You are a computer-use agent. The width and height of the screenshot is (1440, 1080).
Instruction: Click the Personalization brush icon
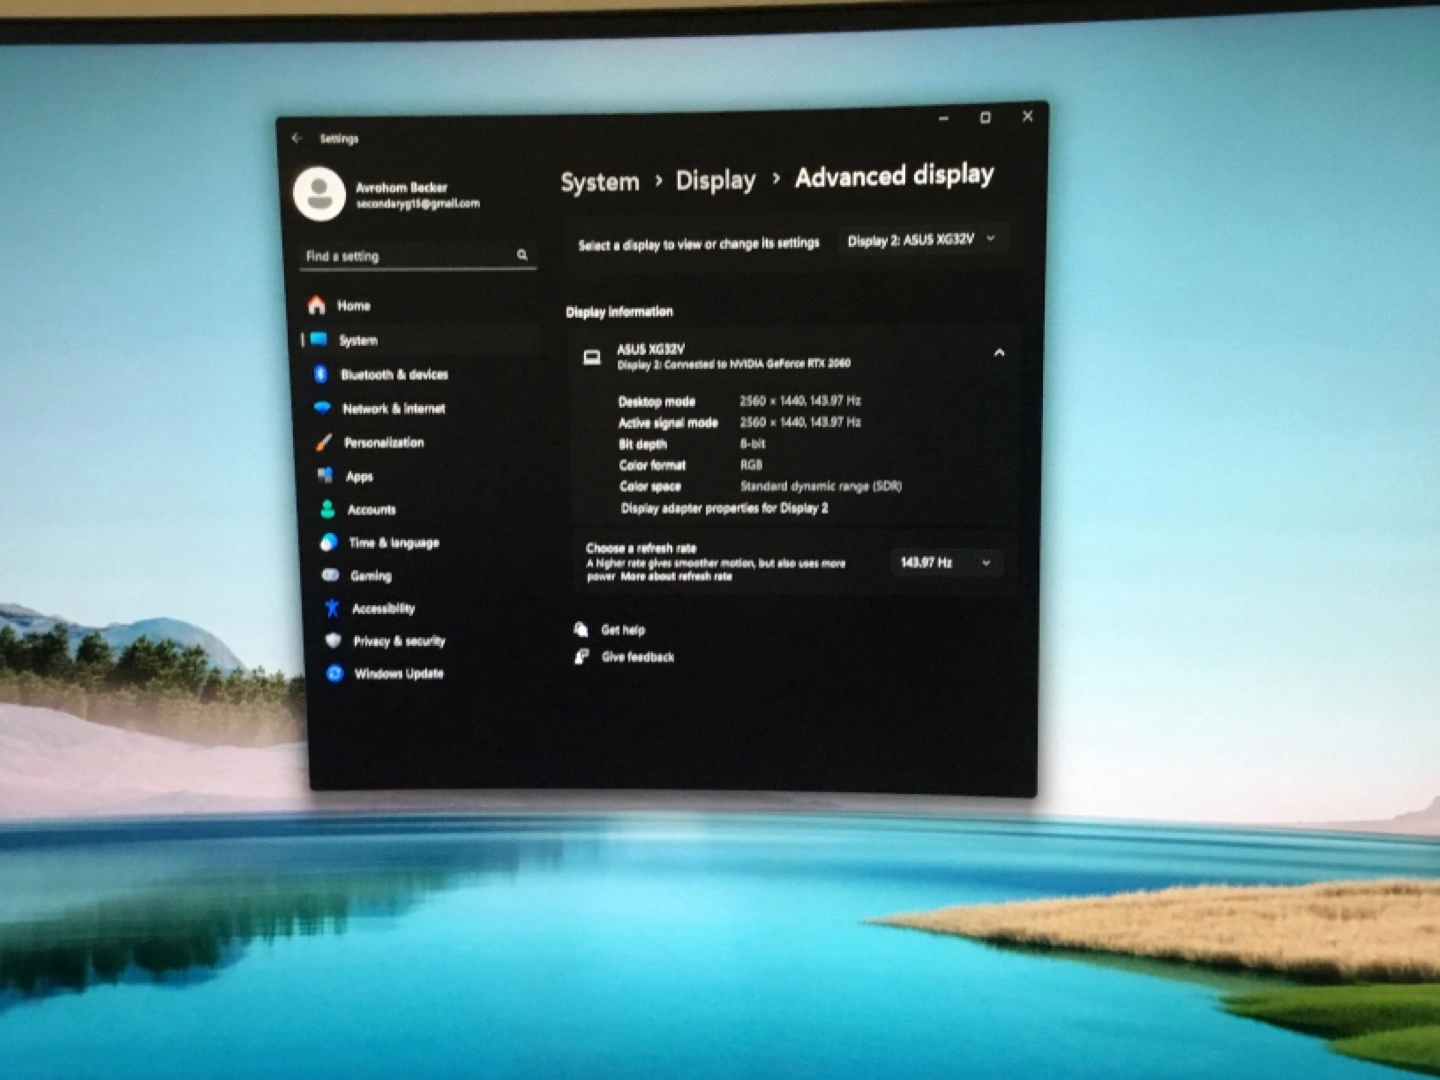324,442
